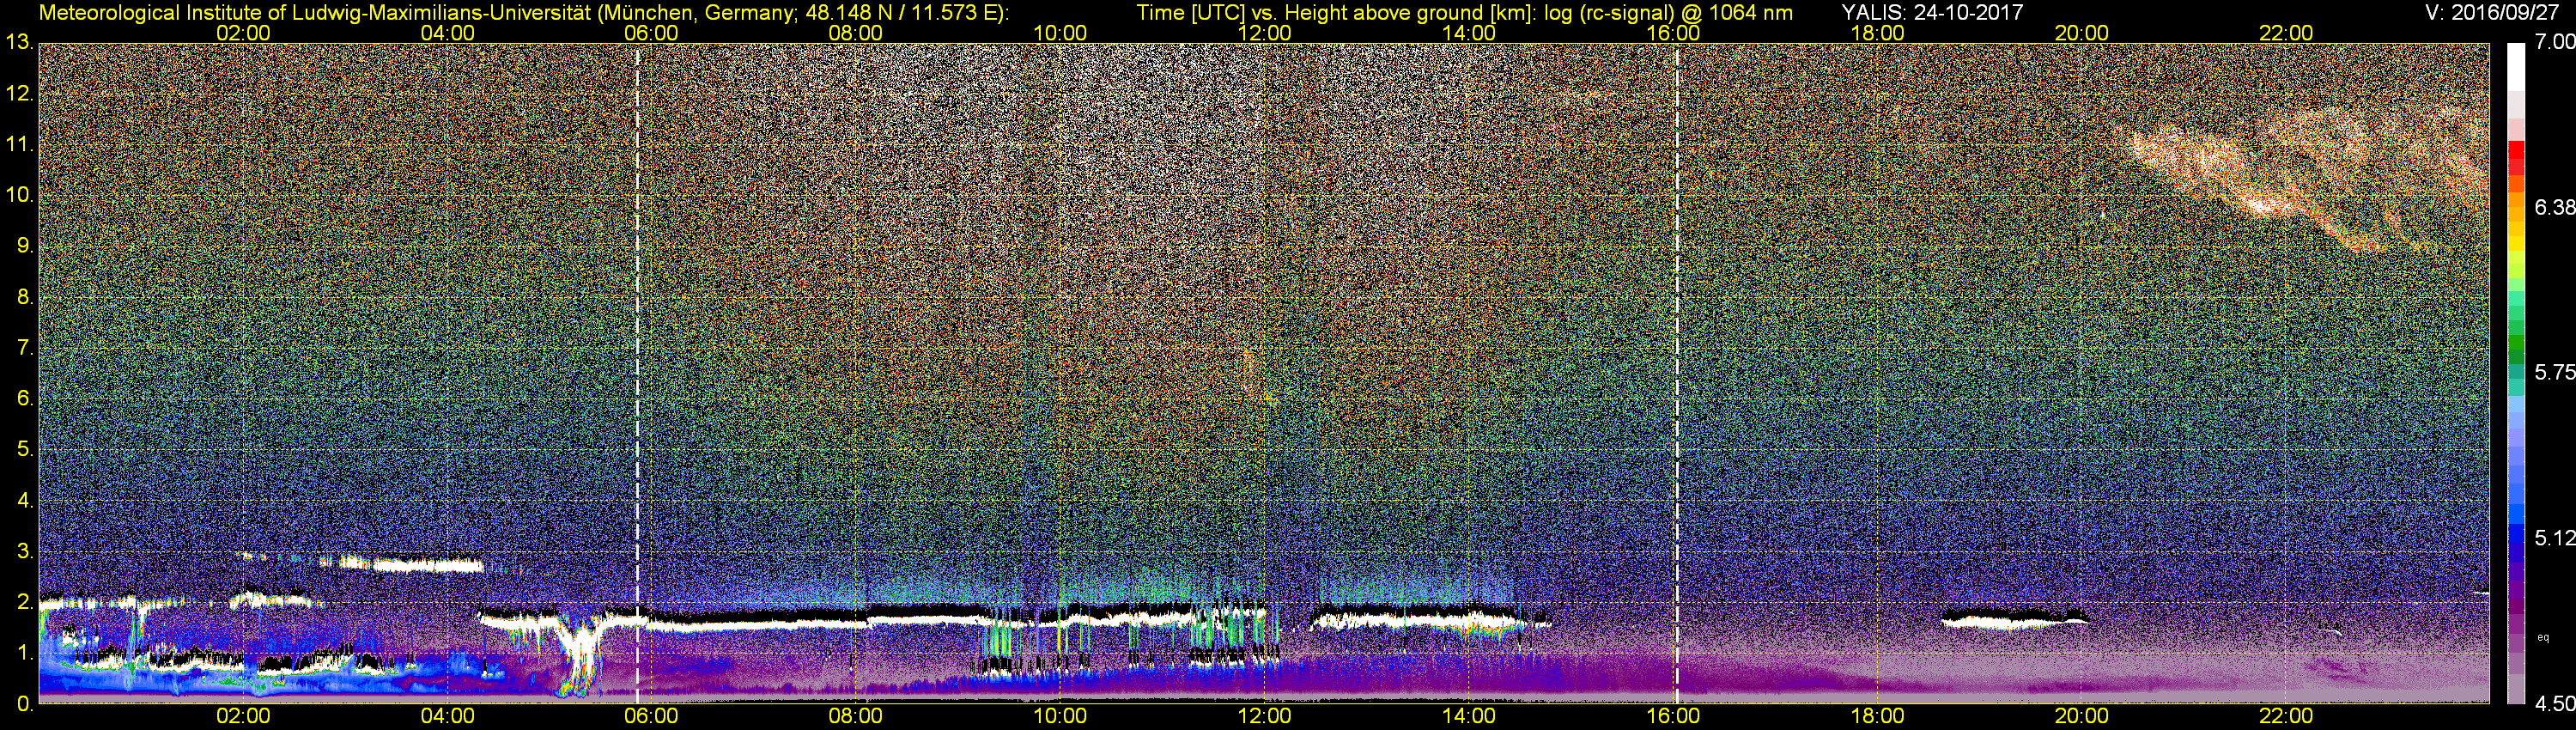Click the white dashed line near 06:00
Viewport: 2576px width, 730px height.
coord(638,373)
